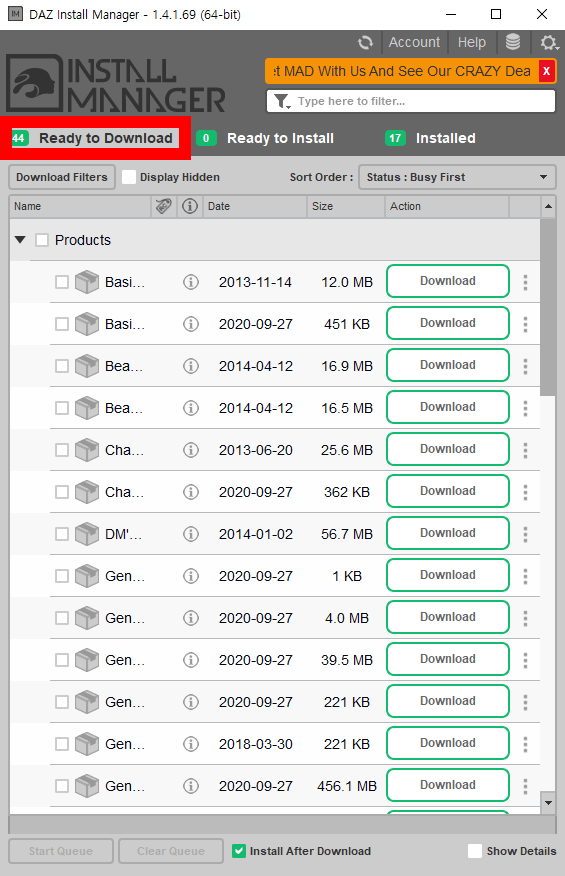Show info for the 16.9 MB Bea… product

pos(191,366)
